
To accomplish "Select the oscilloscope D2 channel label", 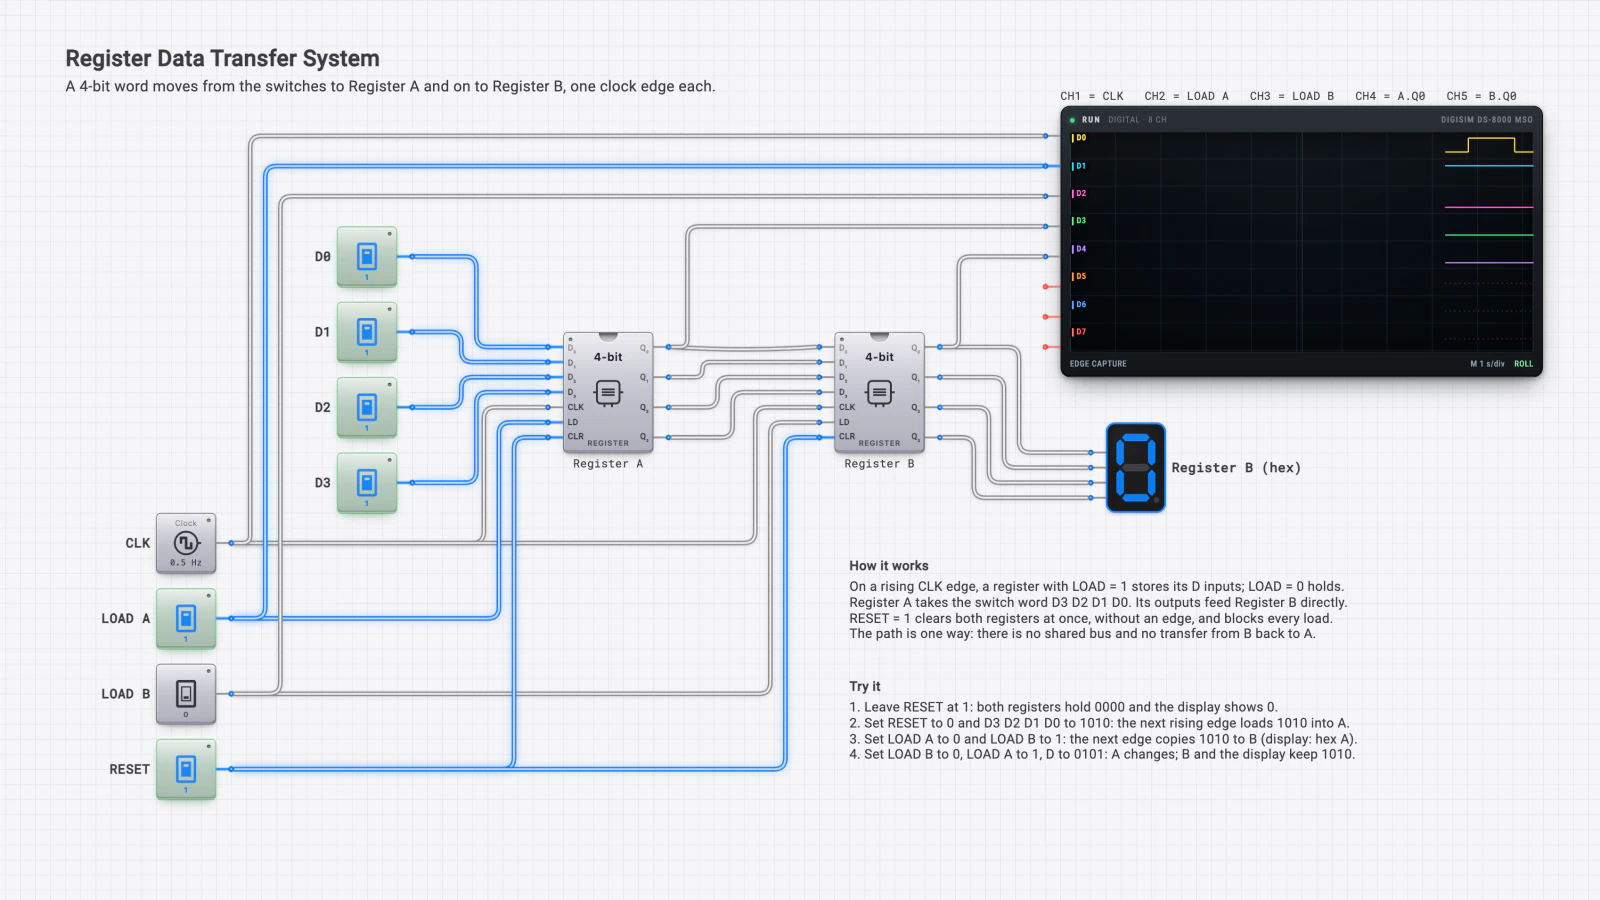I will click(x=1080, y=194).
